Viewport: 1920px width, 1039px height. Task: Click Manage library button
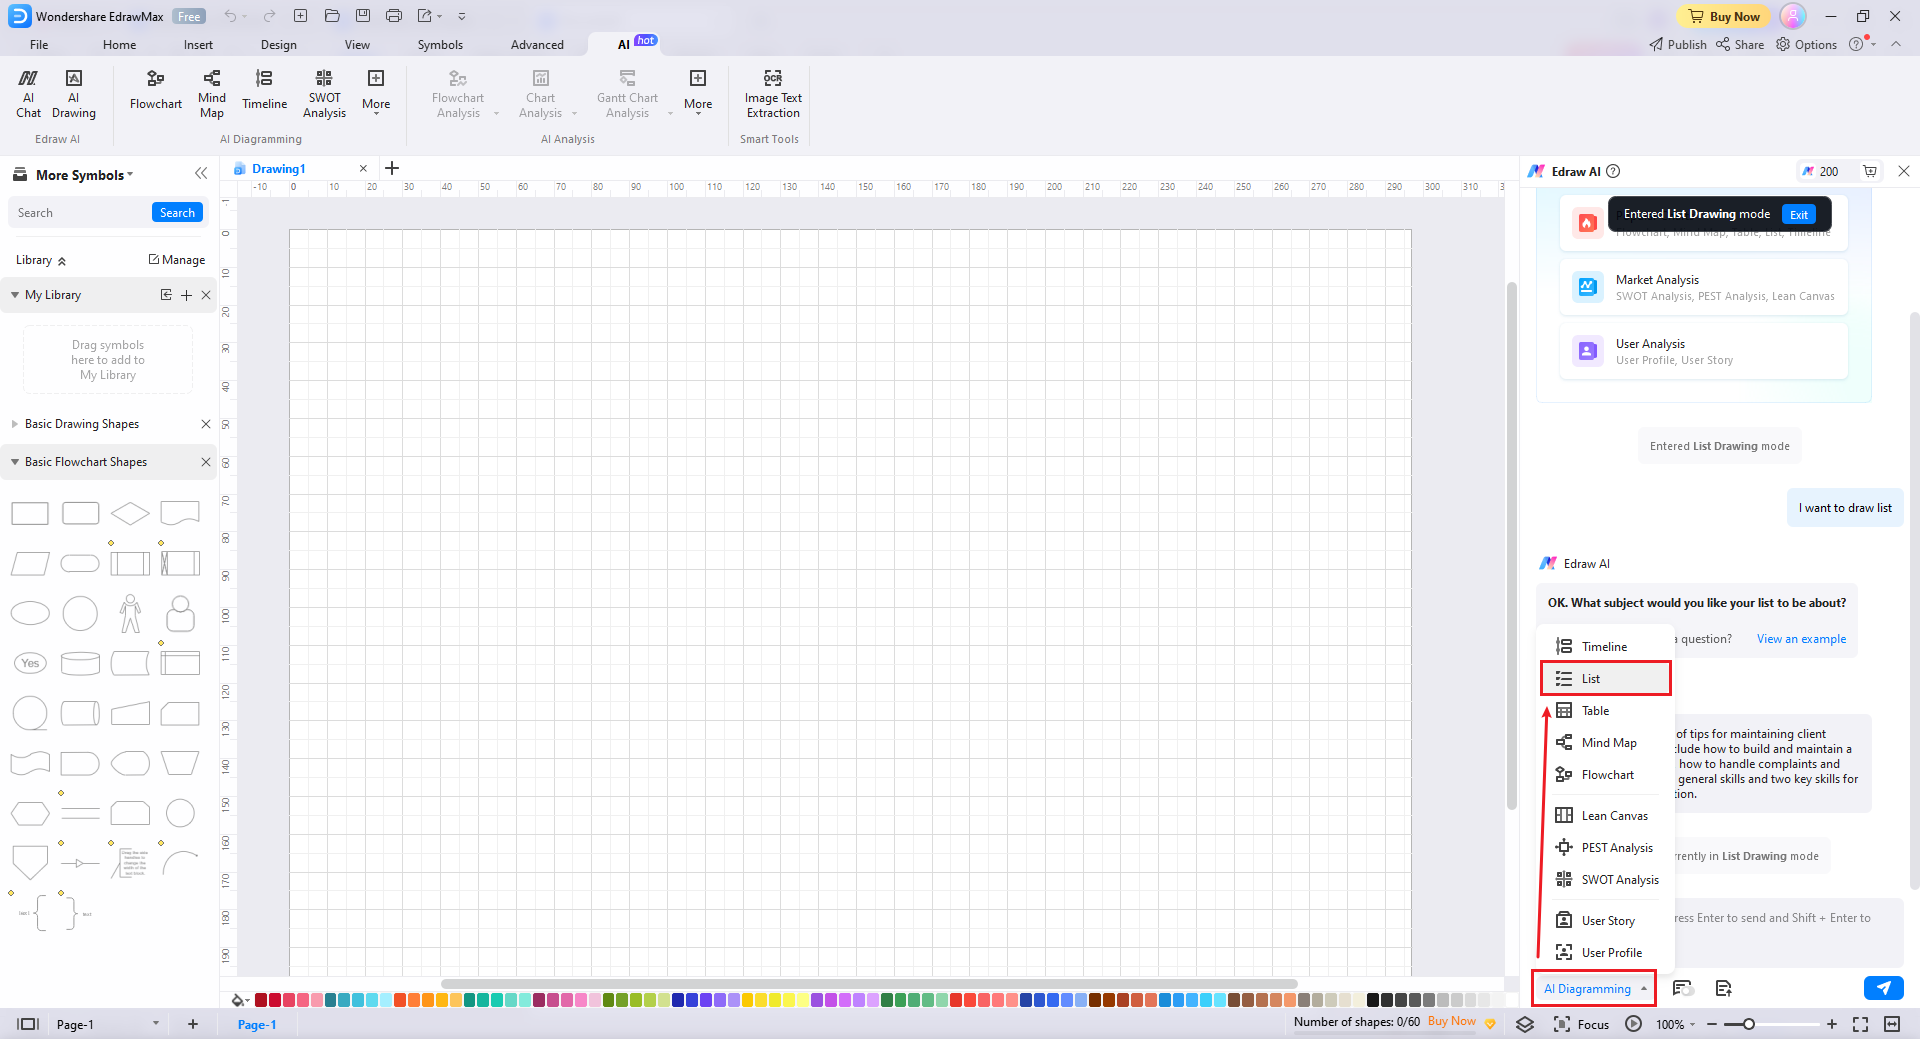click(177, 260)
